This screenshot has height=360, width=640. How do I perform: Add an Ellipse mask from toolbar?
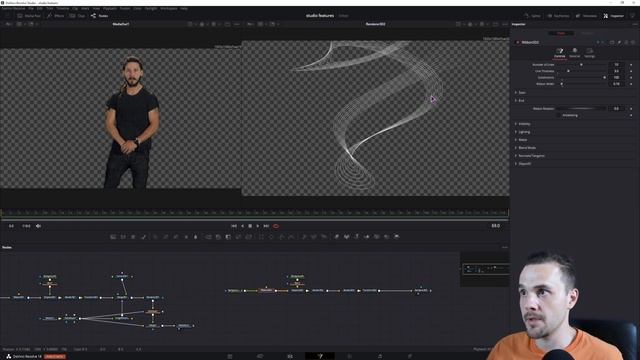[271, 237]
